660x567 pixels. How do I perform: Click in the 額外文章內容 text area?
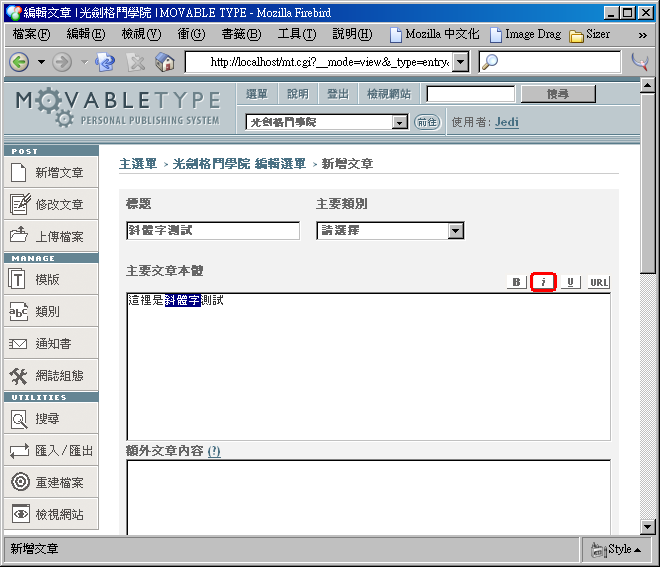(x=369, y=497)
